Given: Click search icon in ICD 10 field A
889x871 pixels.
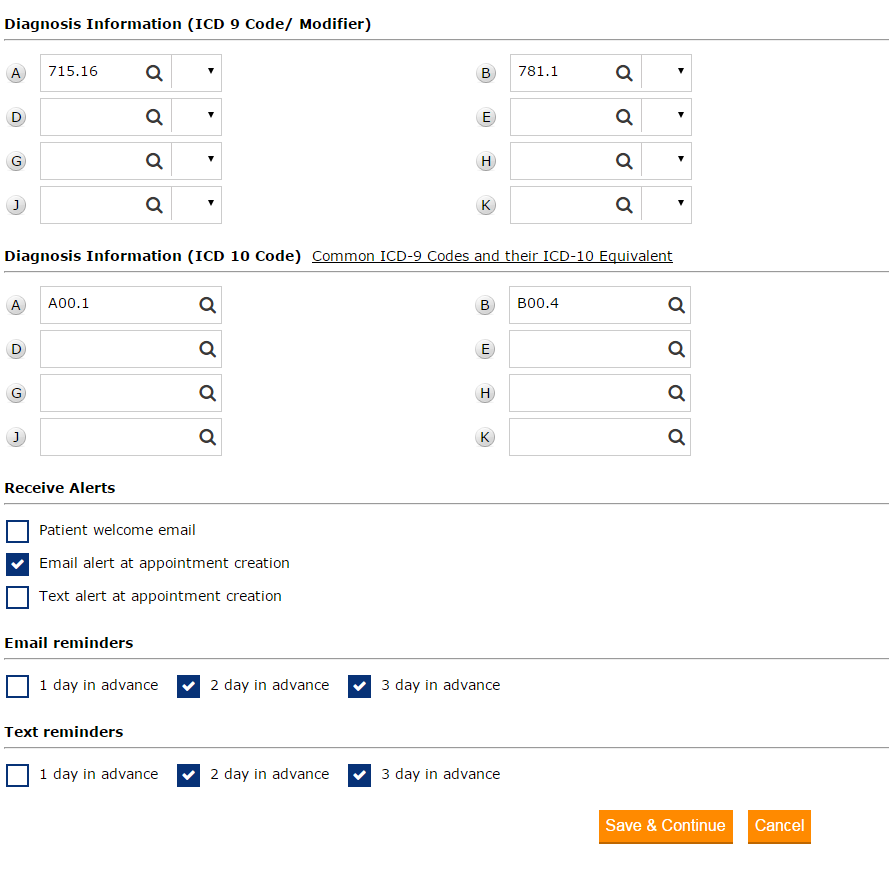Looking at the screenshot, I should click(207, 306).
